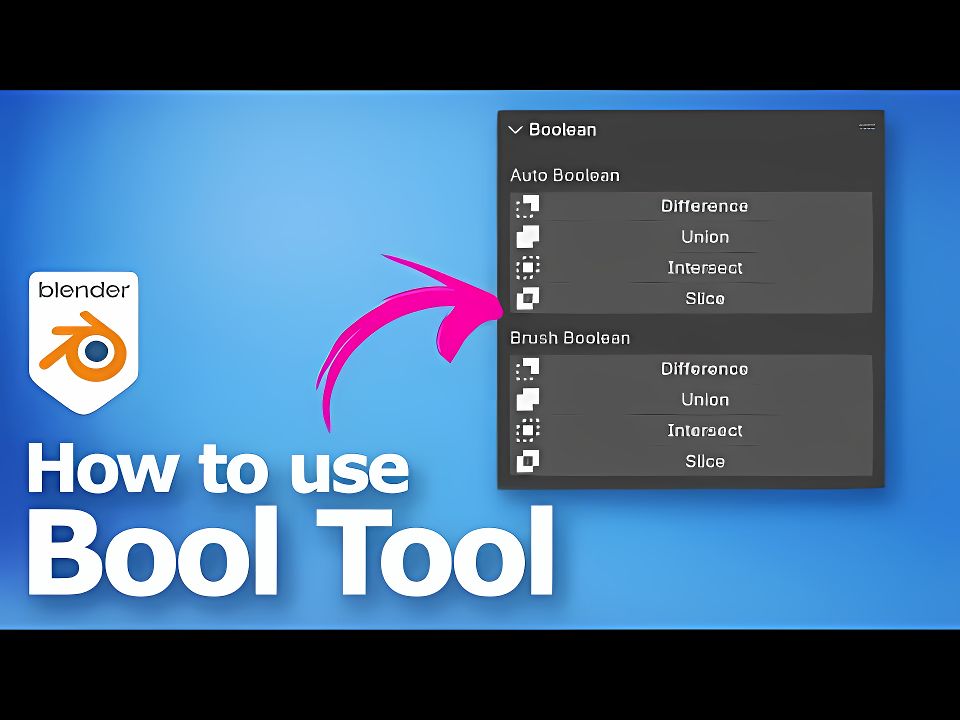The image size is (960, 720).
Task: Click the Brush Boolean section header
Action: 569,338
